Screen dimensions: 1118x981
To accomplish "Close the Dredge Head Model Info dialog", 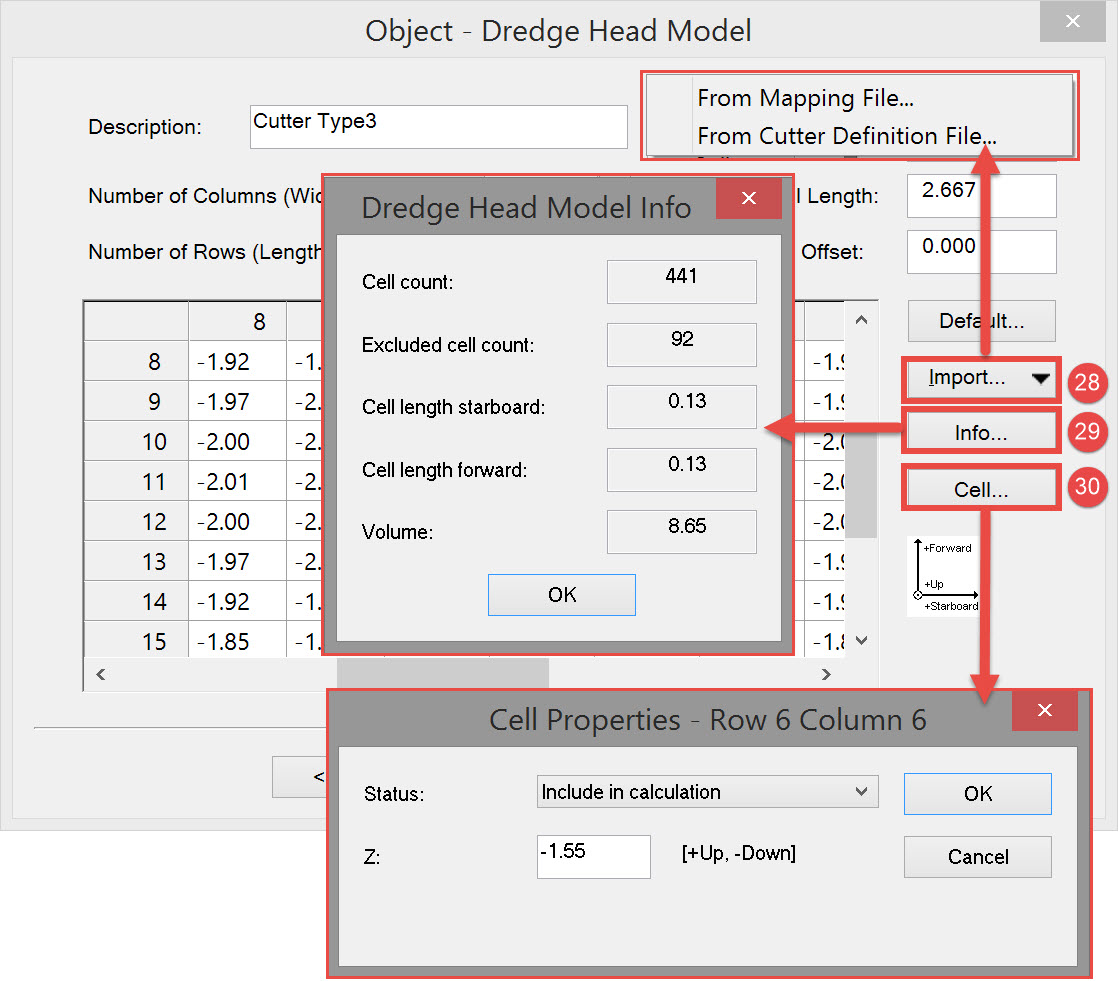I will (748, 199).
